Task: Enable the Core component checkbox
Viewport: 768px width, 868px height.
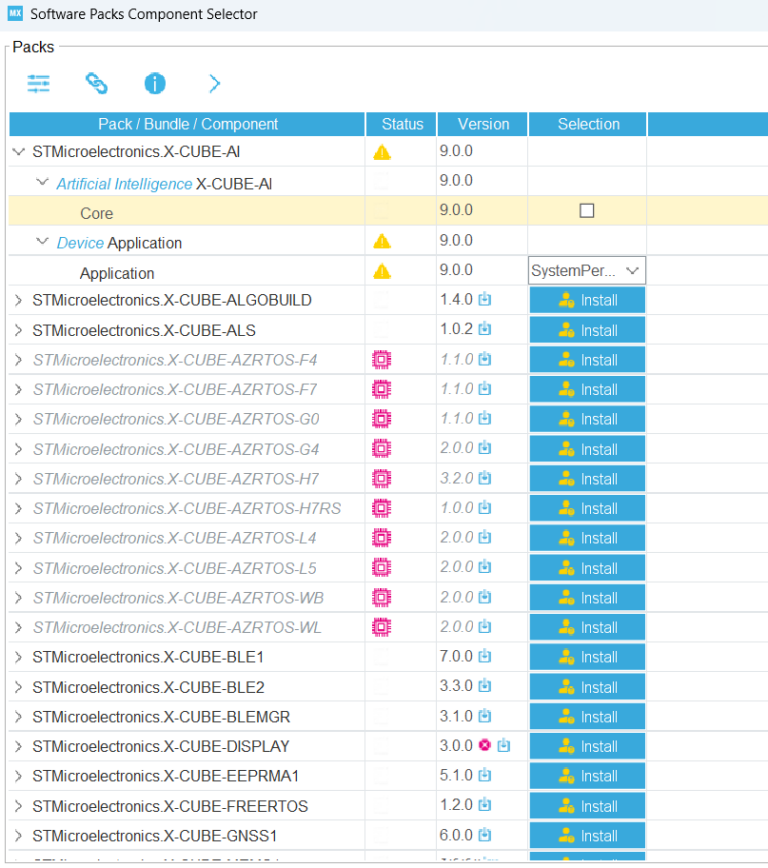Action: (x=587, y=211)
